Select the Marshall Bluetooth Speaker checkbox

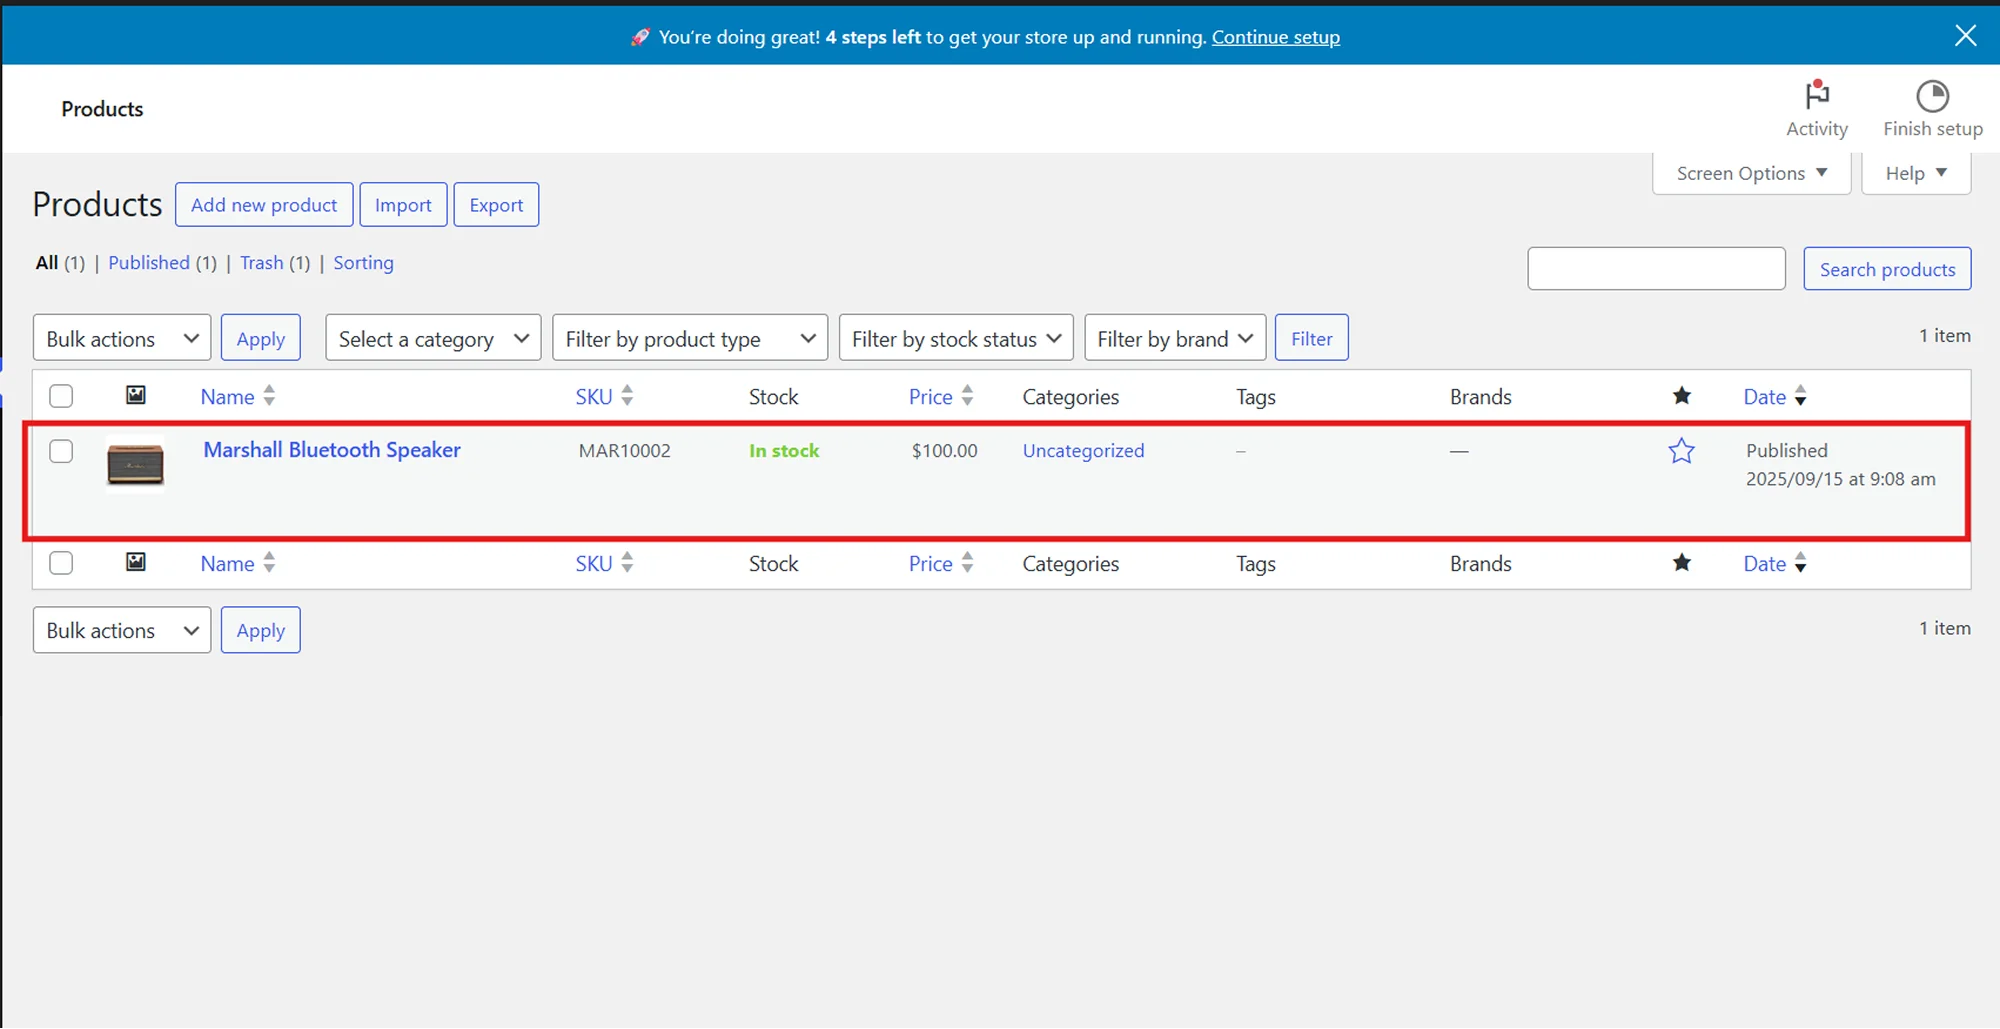(x=61, y=451)
